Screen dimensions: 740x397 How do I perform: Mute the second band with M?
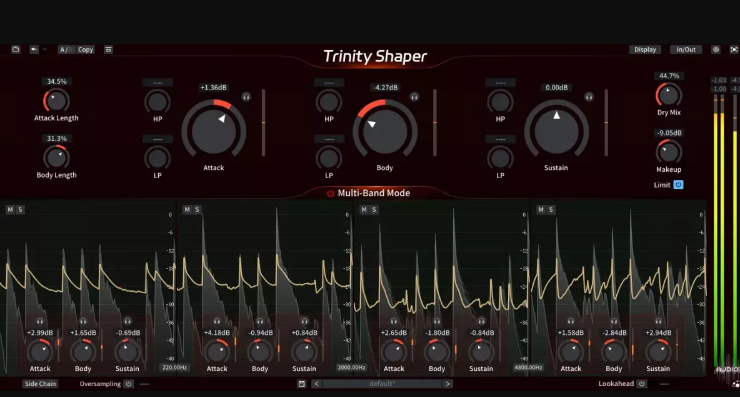tap(187, 210)
